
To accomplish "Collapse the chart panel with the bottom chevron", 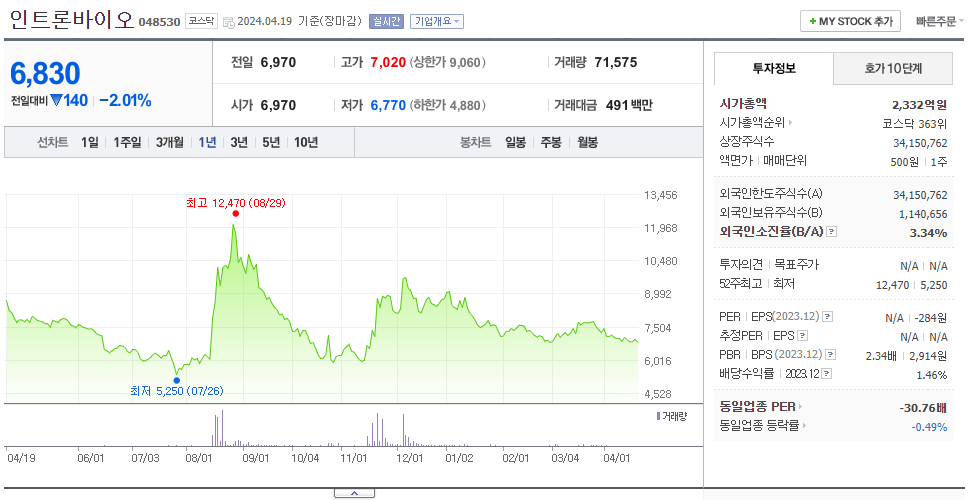I will pos(354,493).
